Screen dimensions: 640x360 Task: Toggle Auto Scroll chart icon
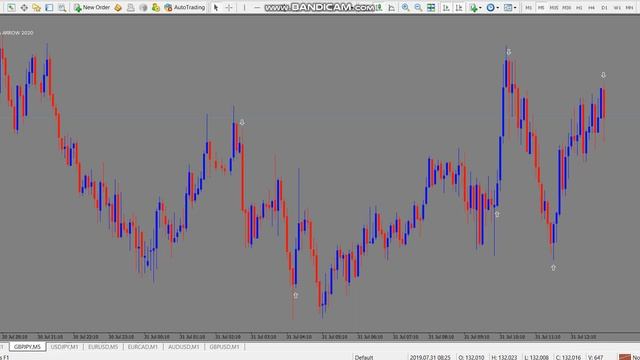pyautogui.click(x=446, y=7)
